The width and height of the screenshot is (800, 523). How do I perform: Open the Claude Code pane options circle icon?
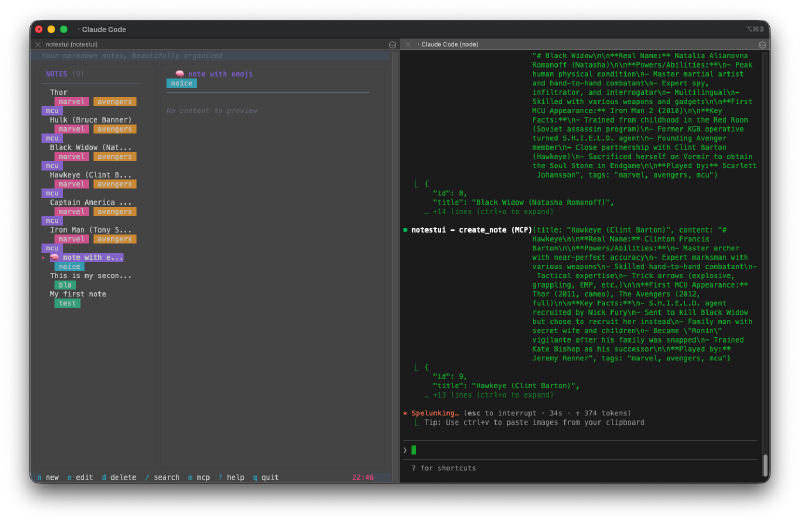(x=763, y=44)
